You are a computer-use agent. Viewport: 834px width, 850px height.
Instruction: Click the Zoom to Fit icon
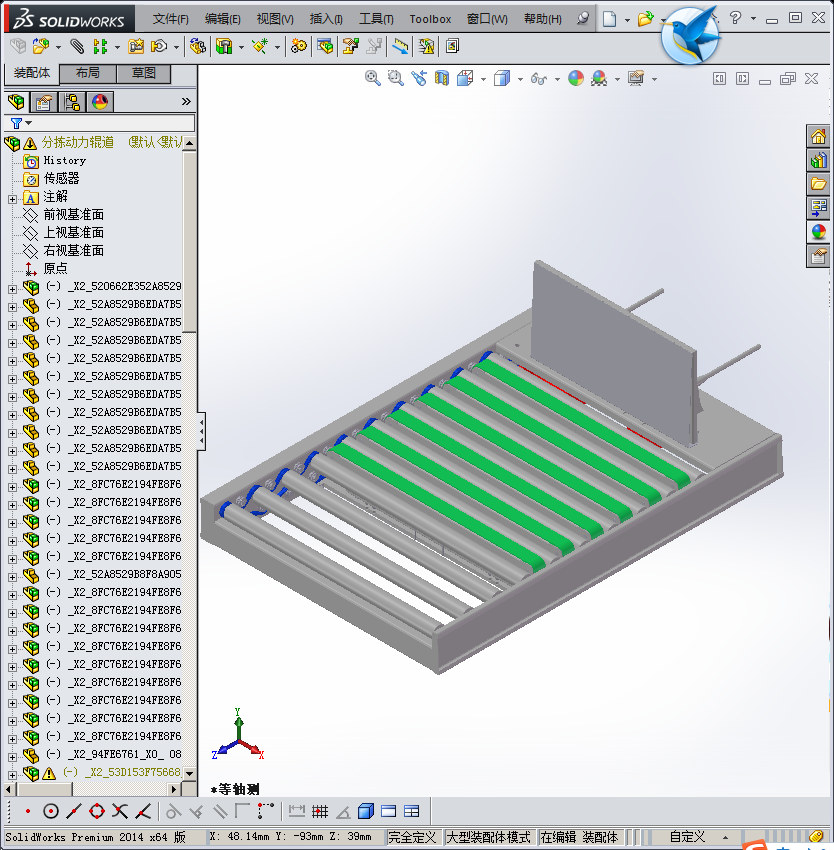click(372, 79)
